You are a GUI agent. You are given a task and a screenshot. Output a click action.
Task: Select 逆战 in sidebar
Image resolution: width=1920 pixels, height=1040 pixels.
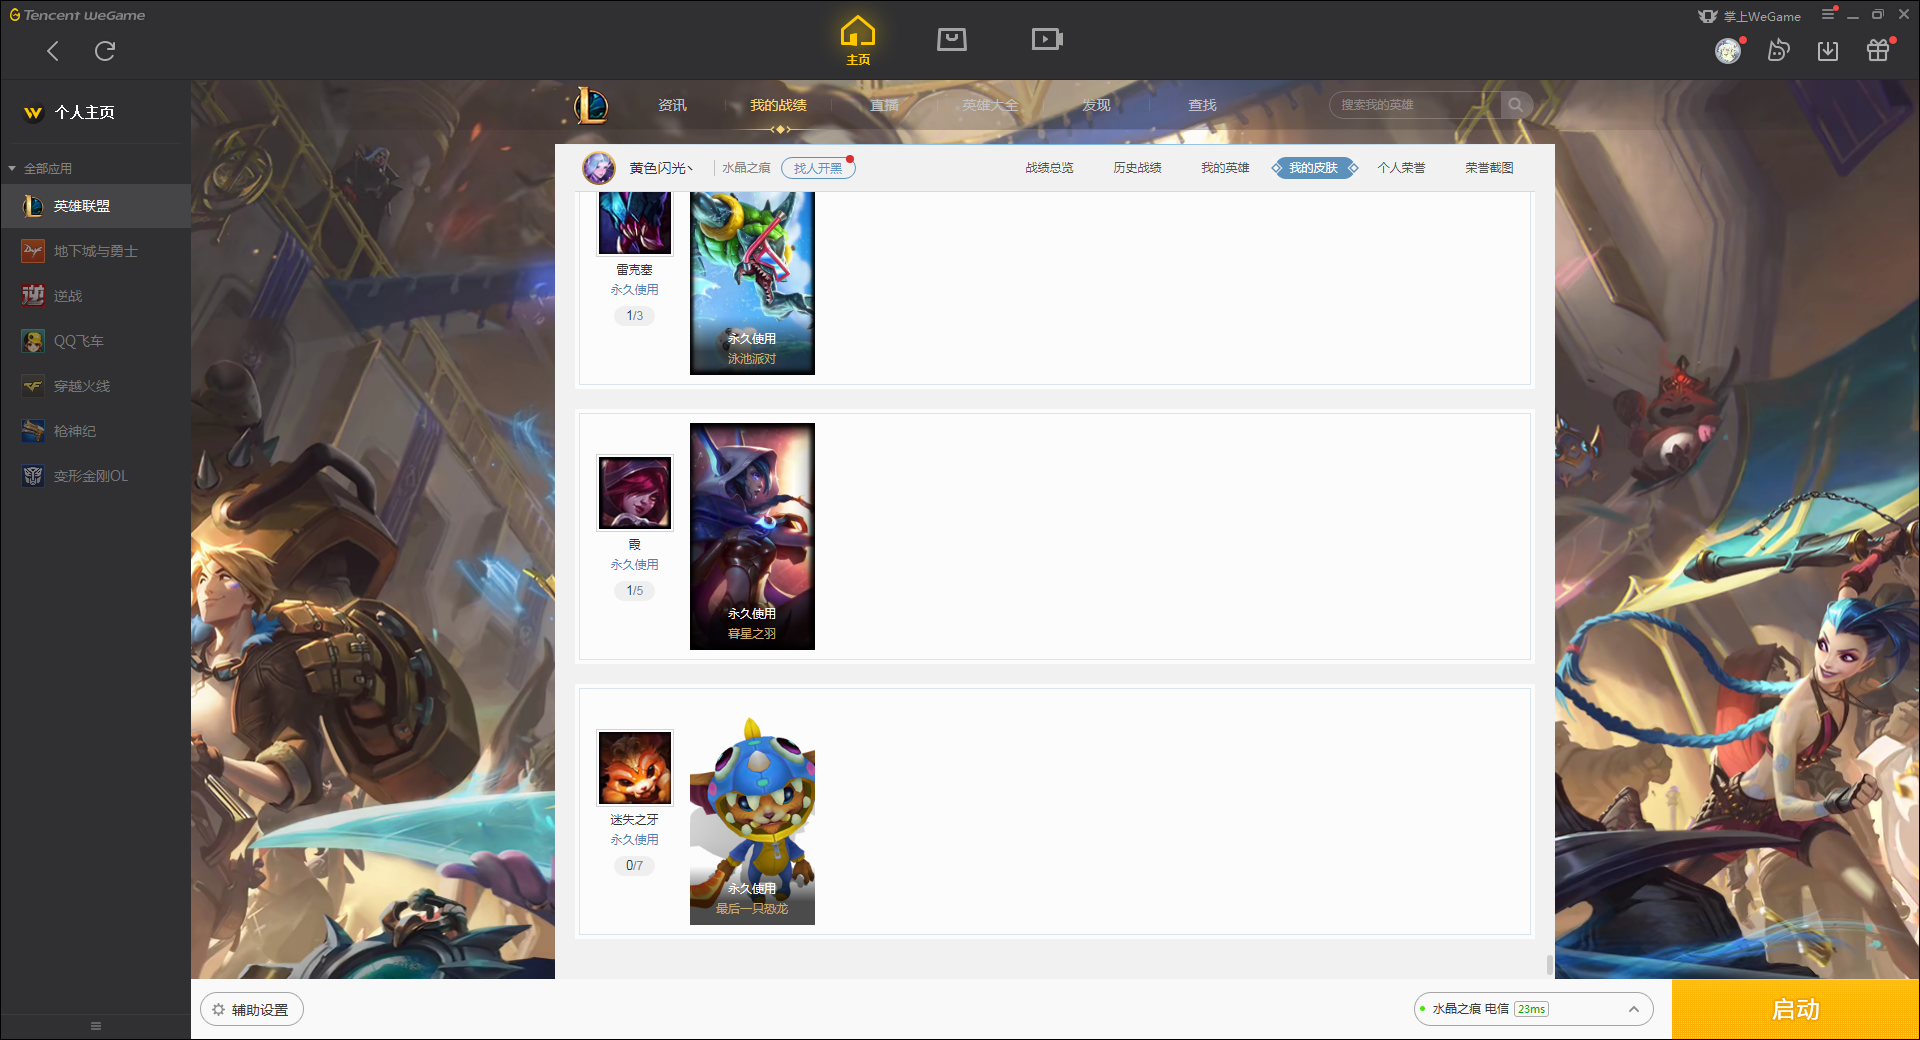95,296
